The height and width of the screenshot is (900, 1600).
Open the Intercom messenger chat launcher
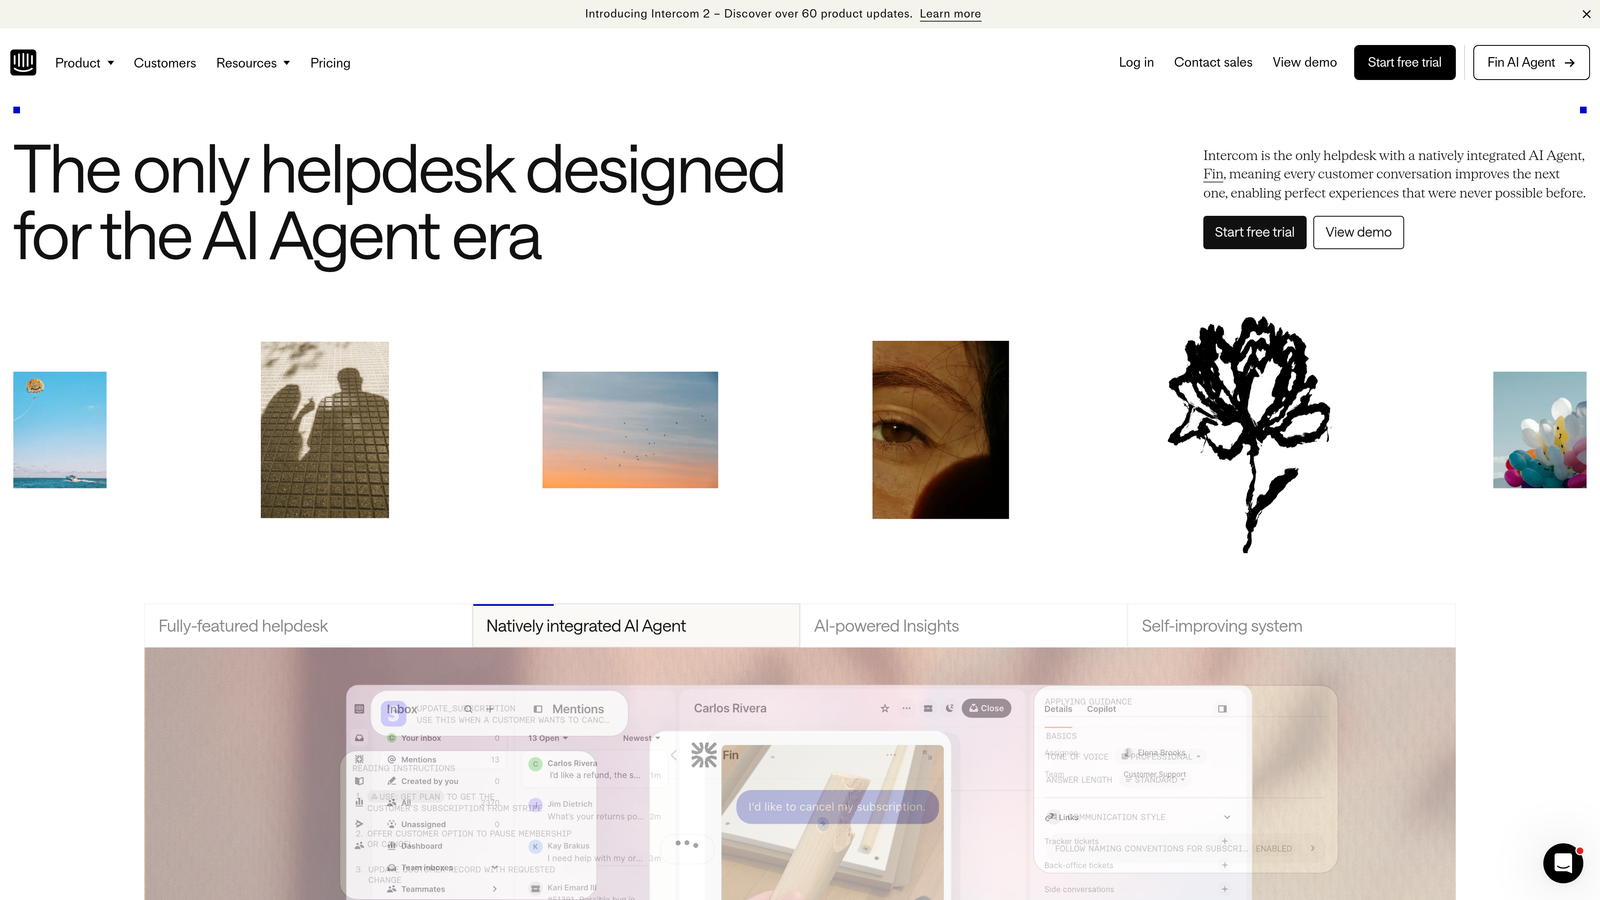click(1563, 863)
